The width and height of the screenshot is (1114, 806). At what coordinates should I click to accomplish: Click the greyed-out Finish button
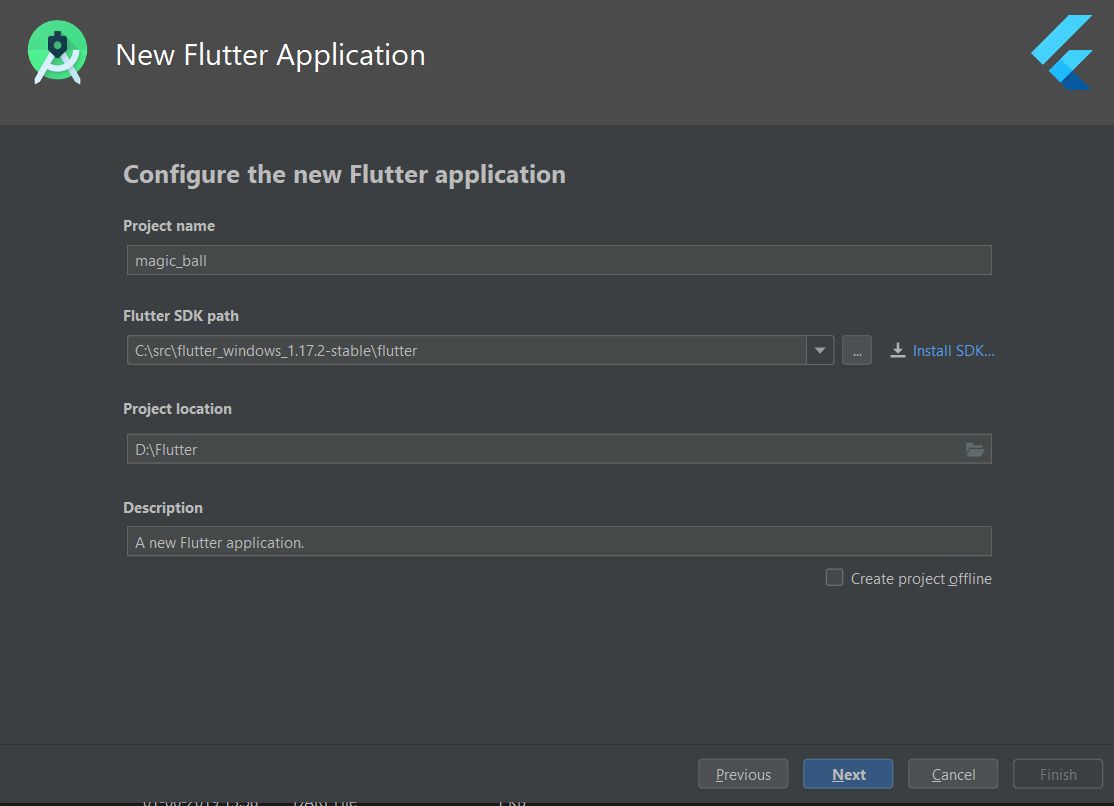[x=1058, y=774]
